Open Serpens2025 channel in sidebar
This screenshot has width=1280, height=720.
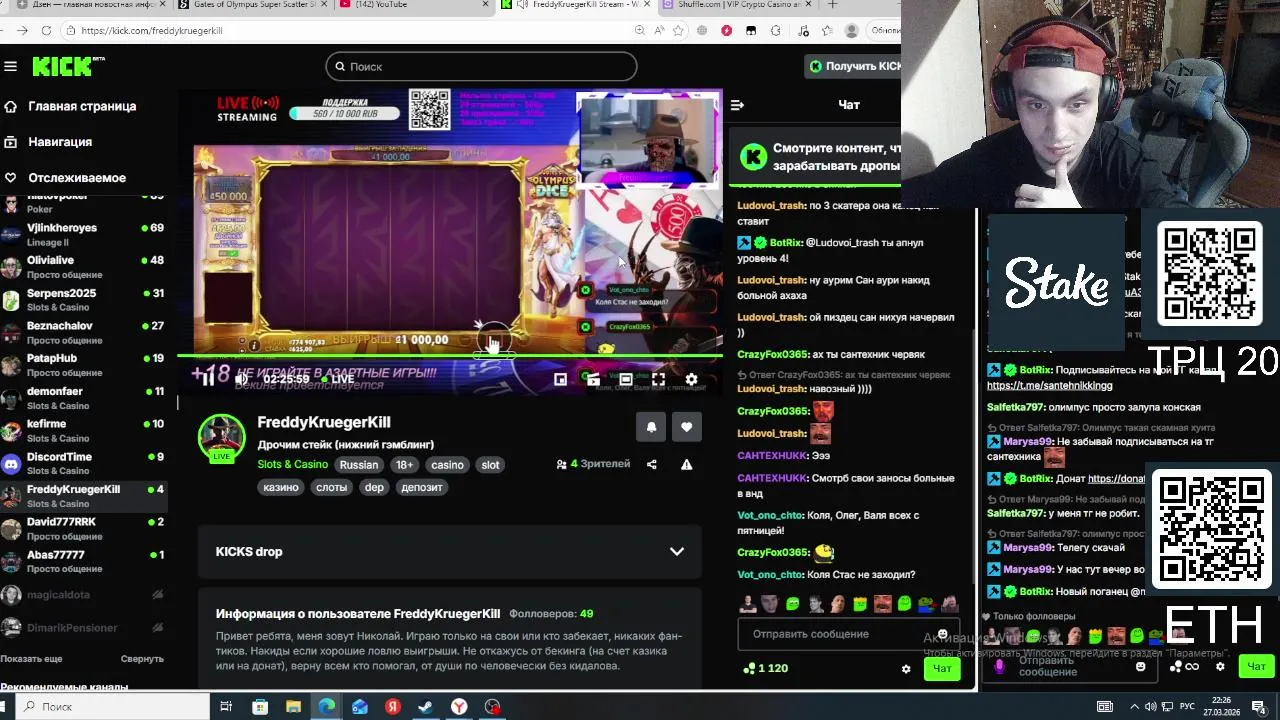point(86,300)
